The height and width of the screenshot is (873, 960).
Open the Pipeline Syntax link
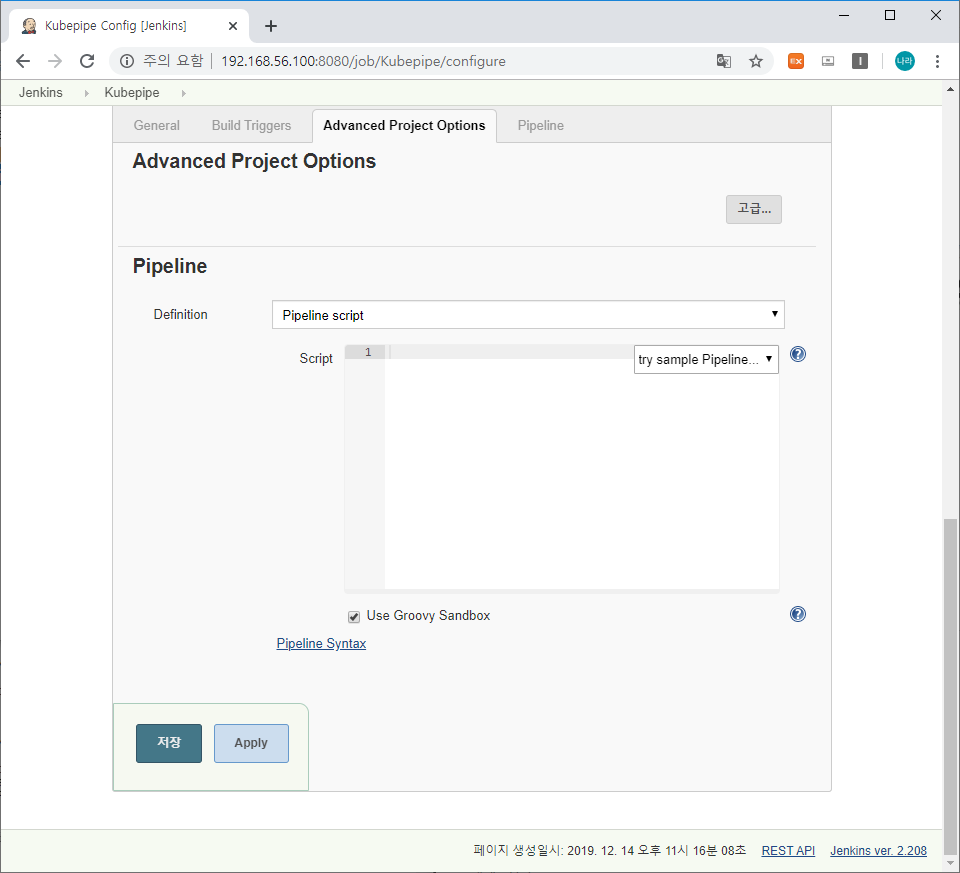tap(321, 643)
